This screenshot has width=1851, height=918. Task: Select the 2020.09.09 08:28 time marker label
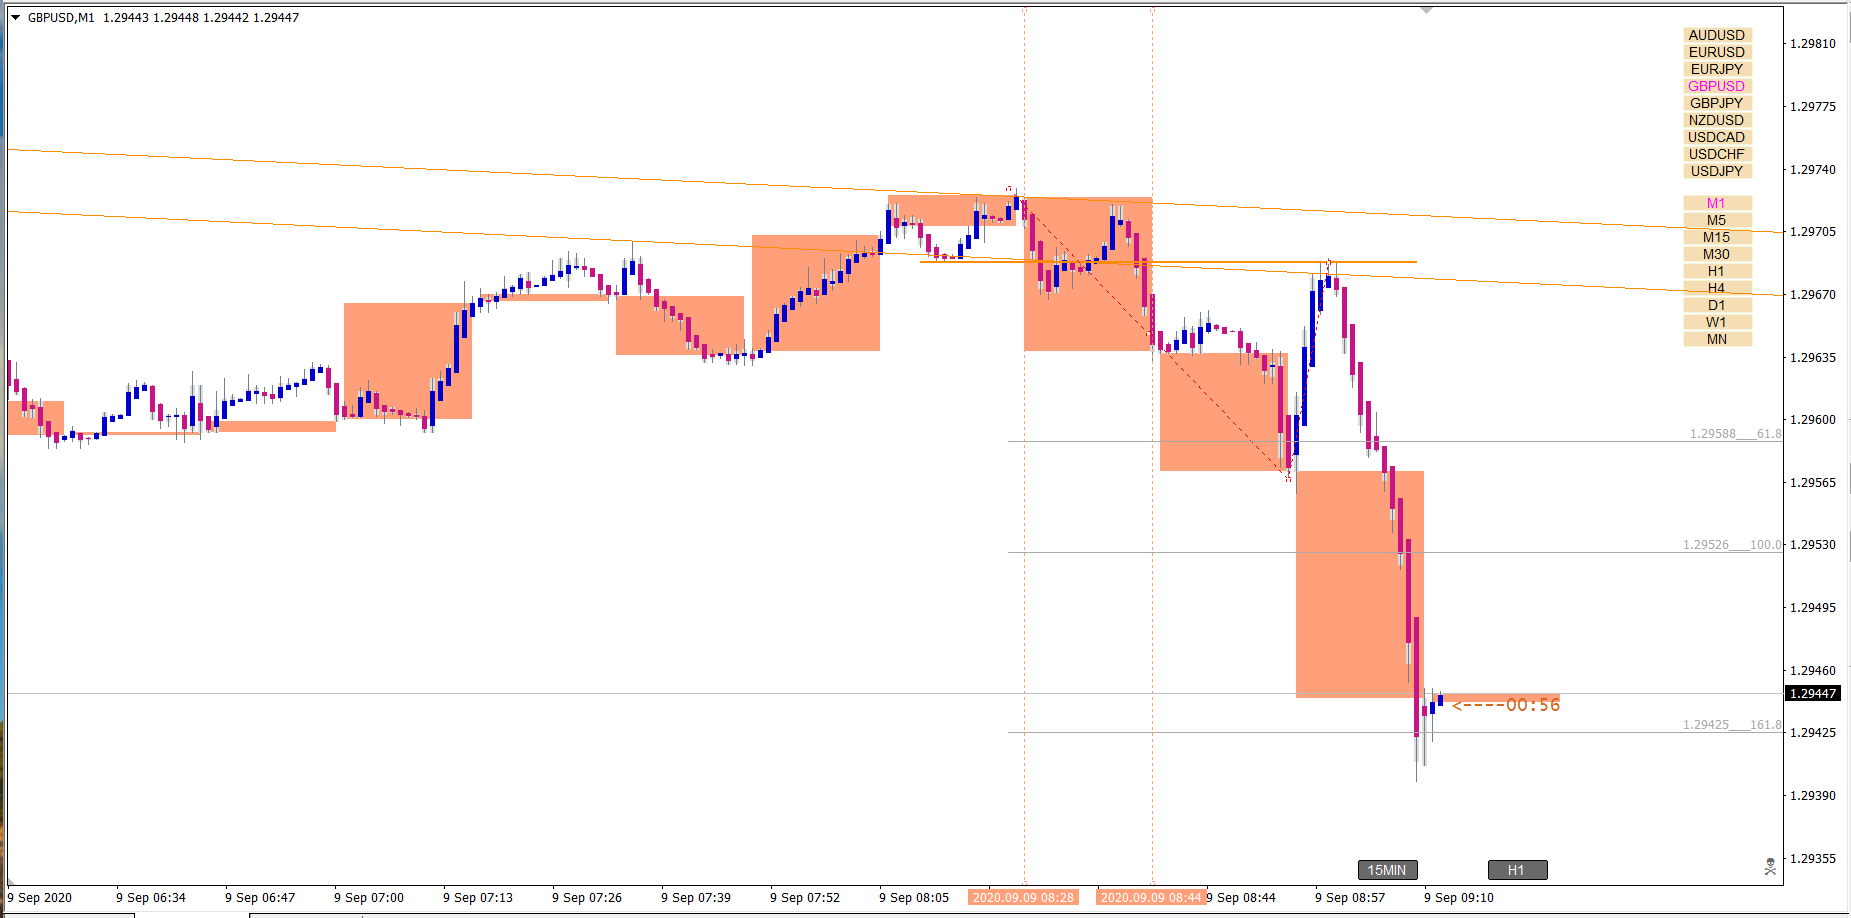point(1023,897)
